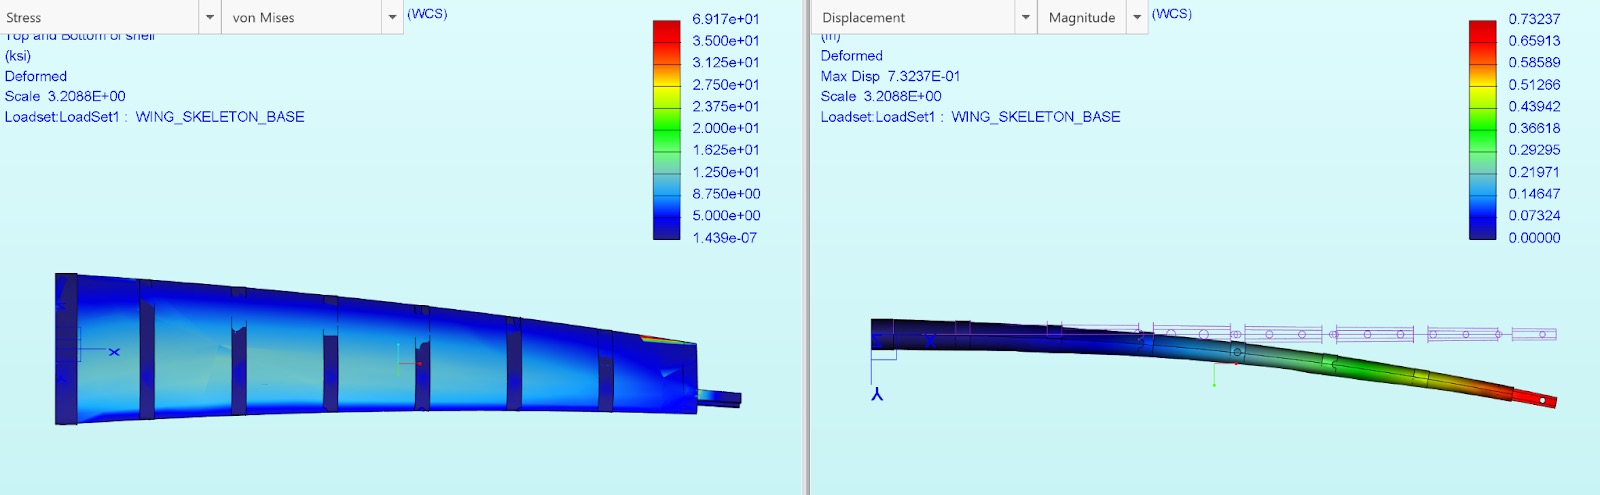Screen dimensions: 1600x495
Task: Click the 1.250e+01 stress legend value
Action: coord(726,172)
